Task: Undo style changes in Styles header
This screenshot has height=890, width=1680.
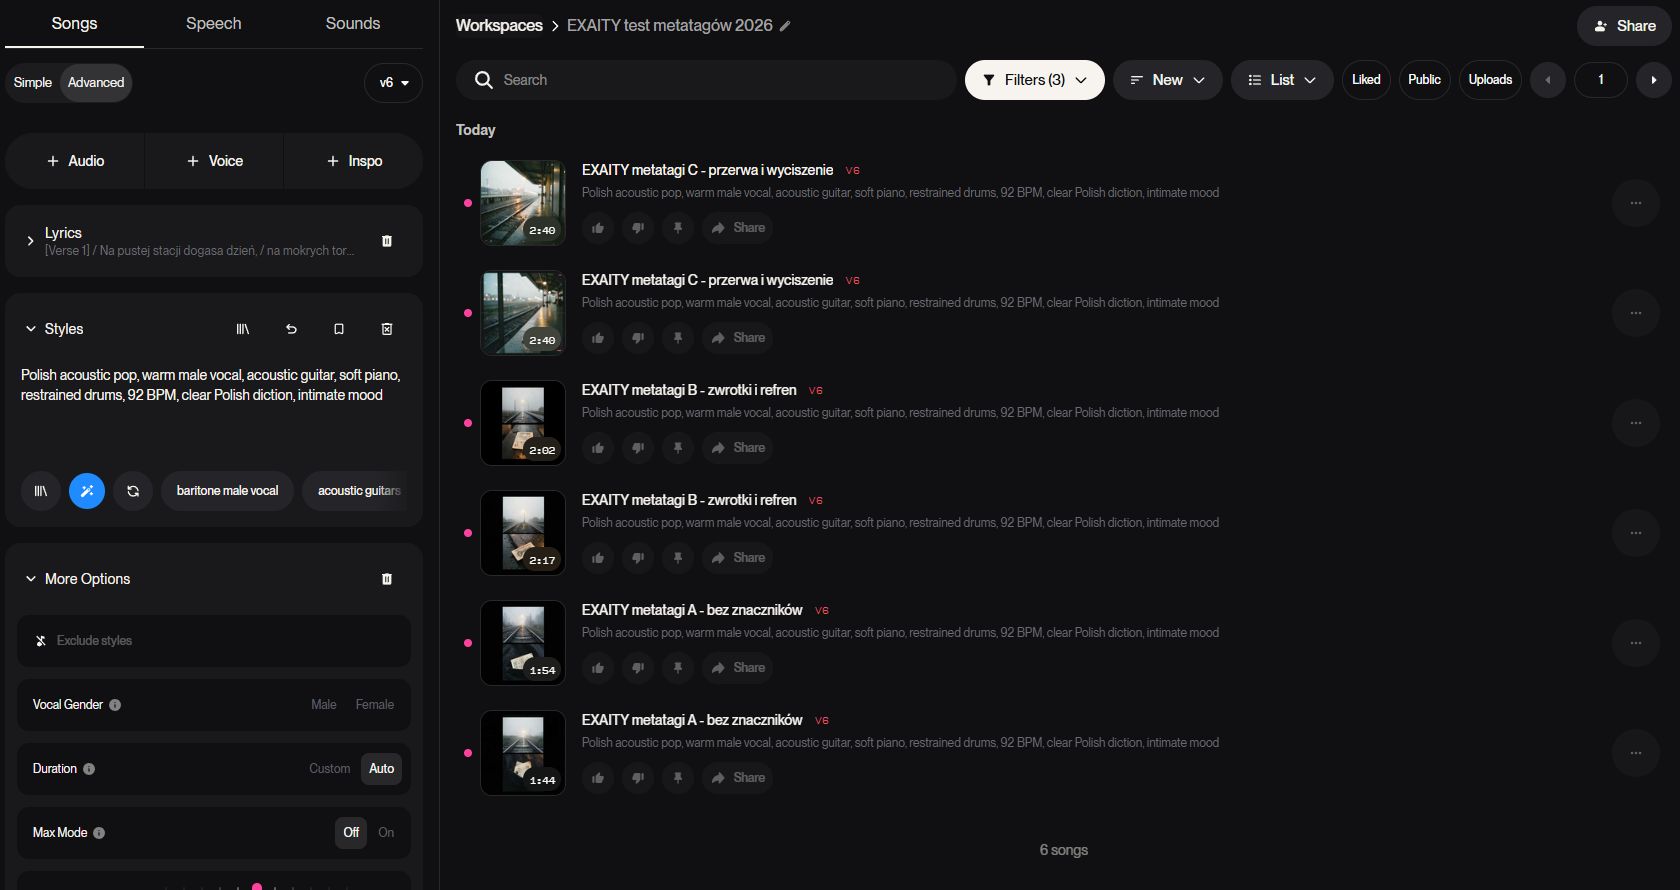Action: click(x=291, y=329)
